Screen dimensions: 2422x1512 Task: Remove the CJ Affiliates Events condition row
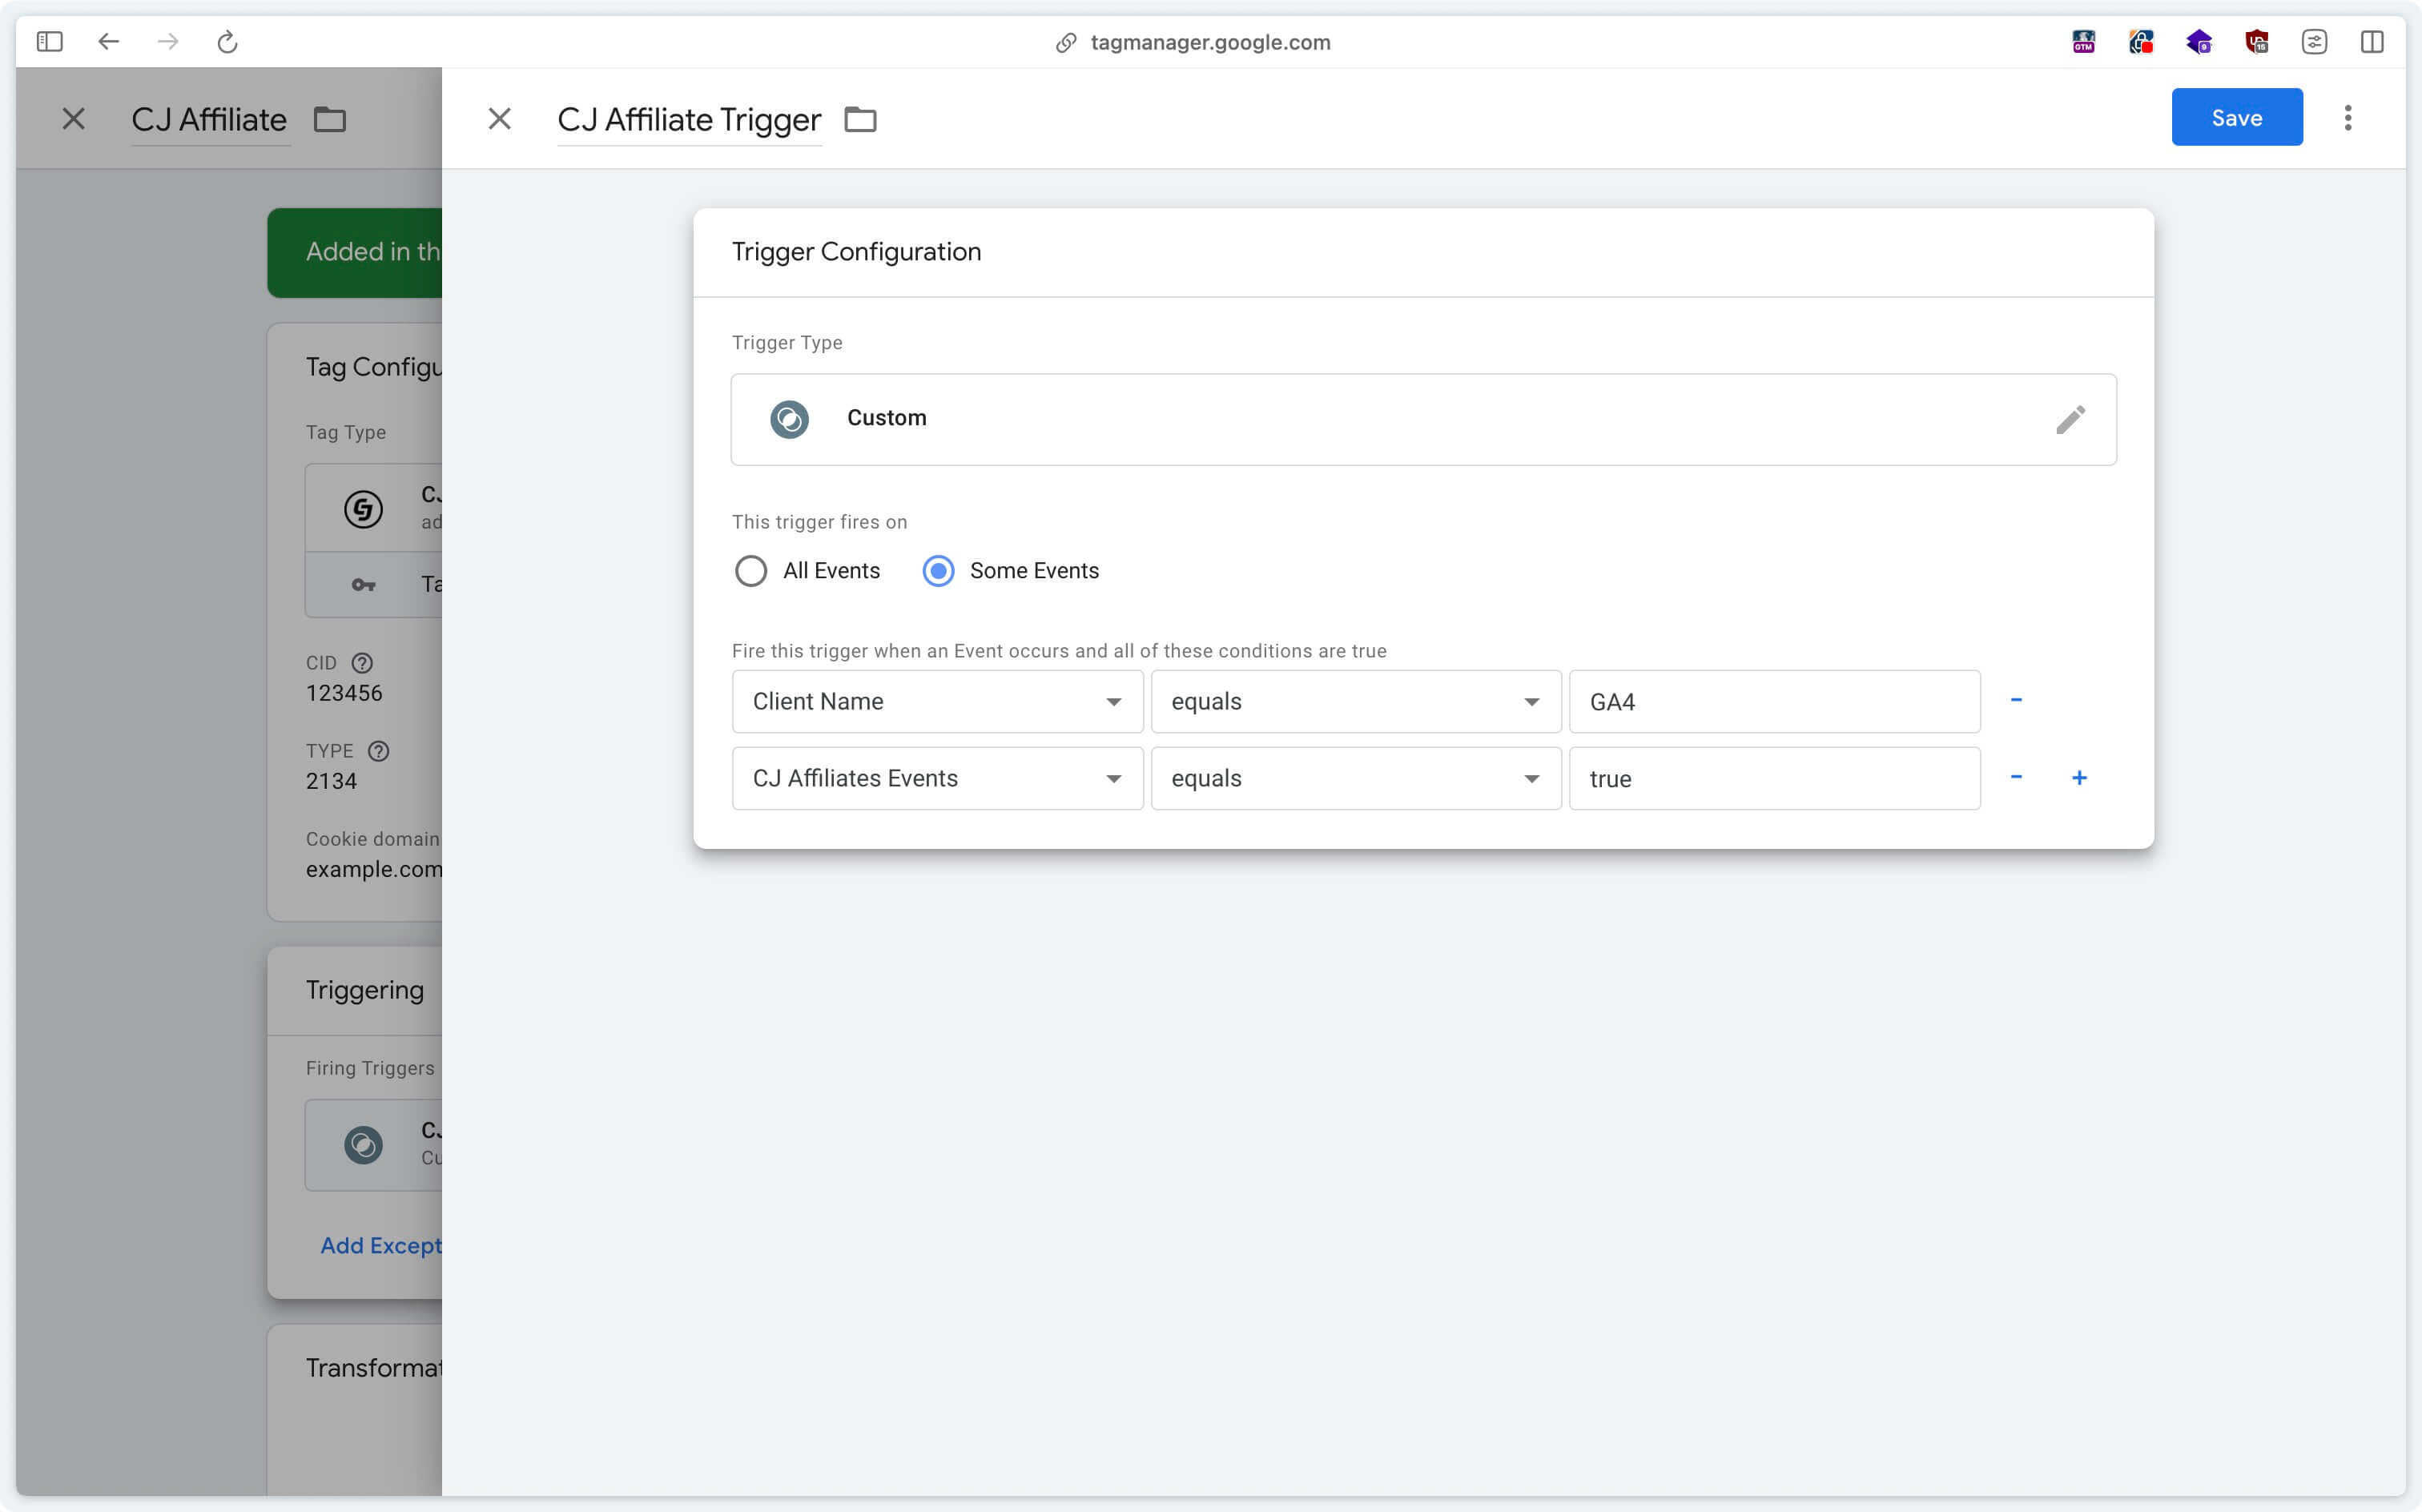tap(2016, 777)
